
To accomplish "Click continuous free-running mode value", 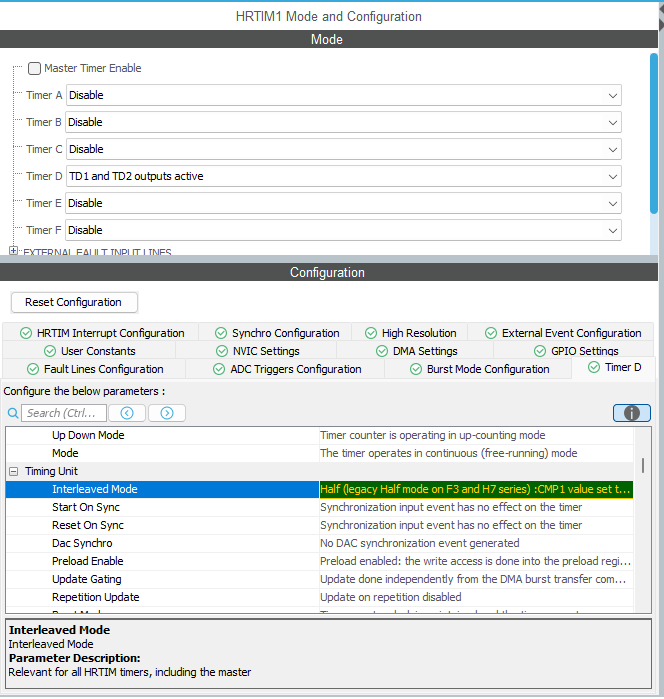I will 476,453.
